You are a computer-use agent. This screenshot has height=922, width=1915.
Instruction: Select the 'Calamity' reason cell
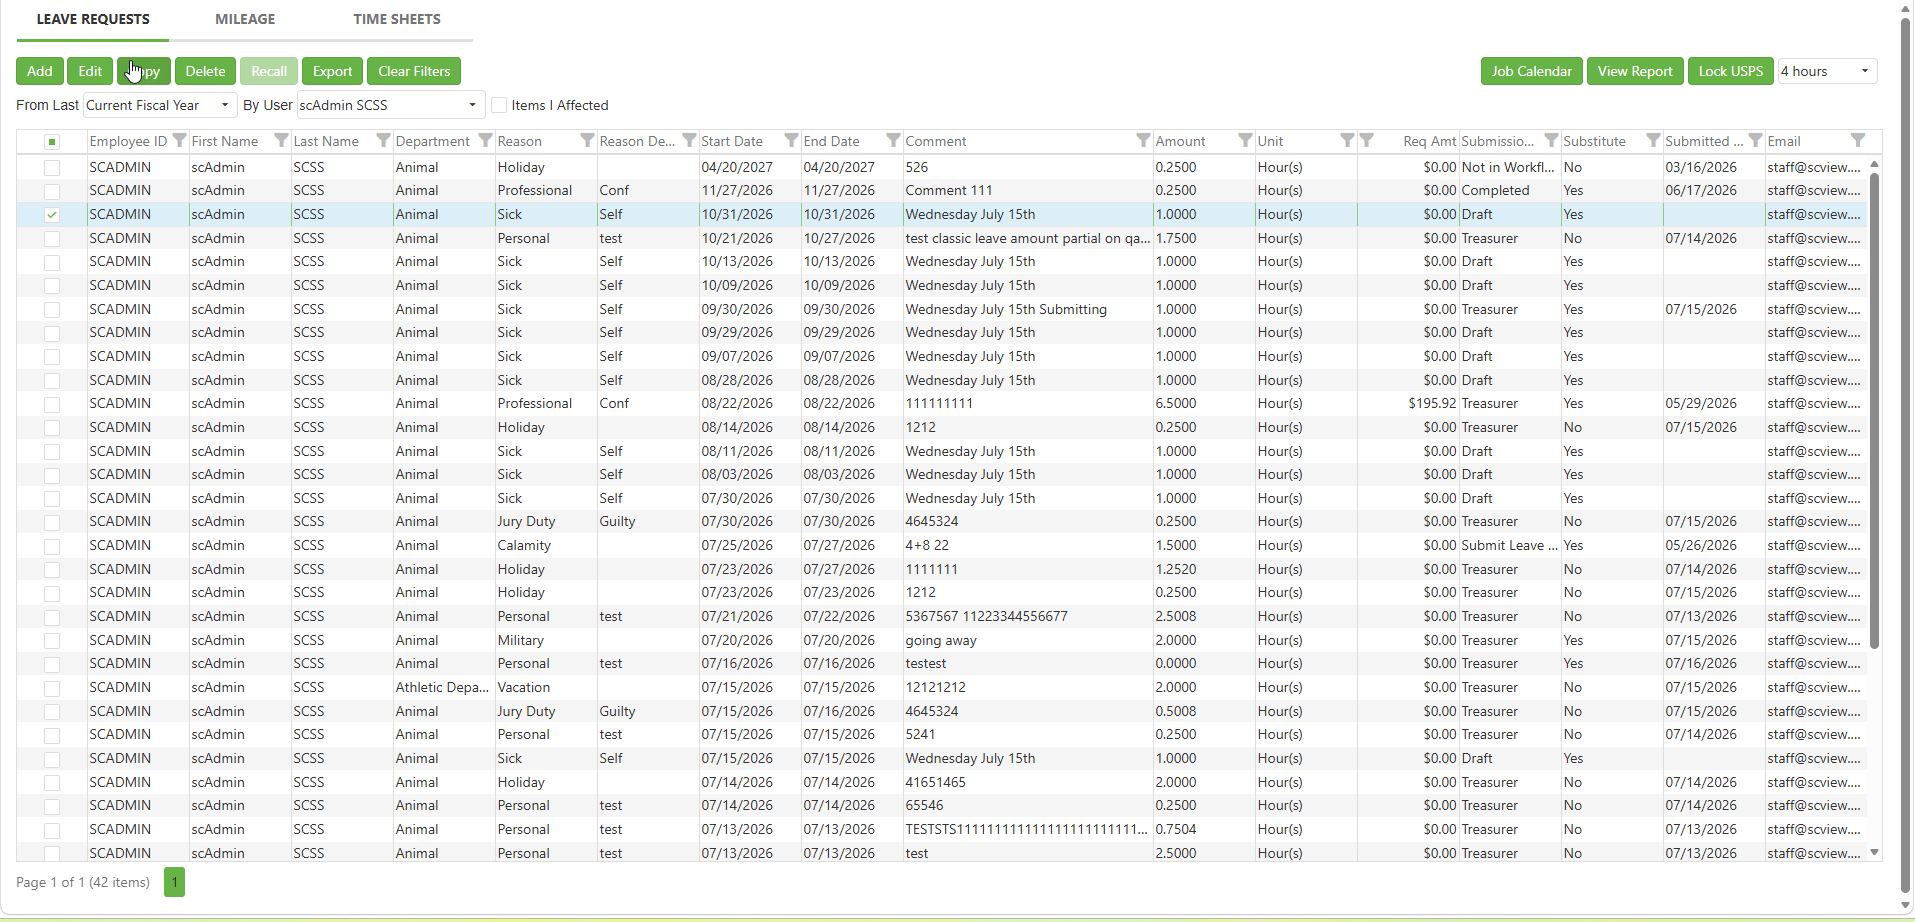click(545, 545)
